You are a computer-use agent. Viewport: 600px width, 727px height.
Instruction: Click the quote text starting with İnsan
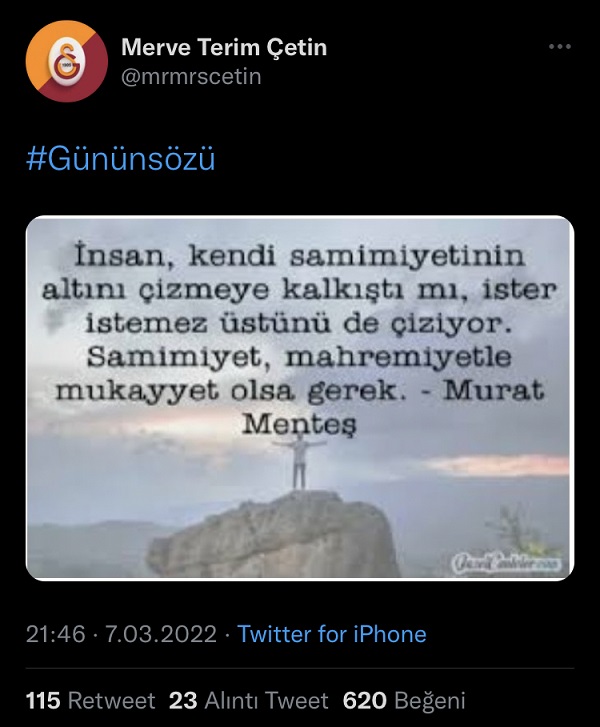click(x=299, y=340)
